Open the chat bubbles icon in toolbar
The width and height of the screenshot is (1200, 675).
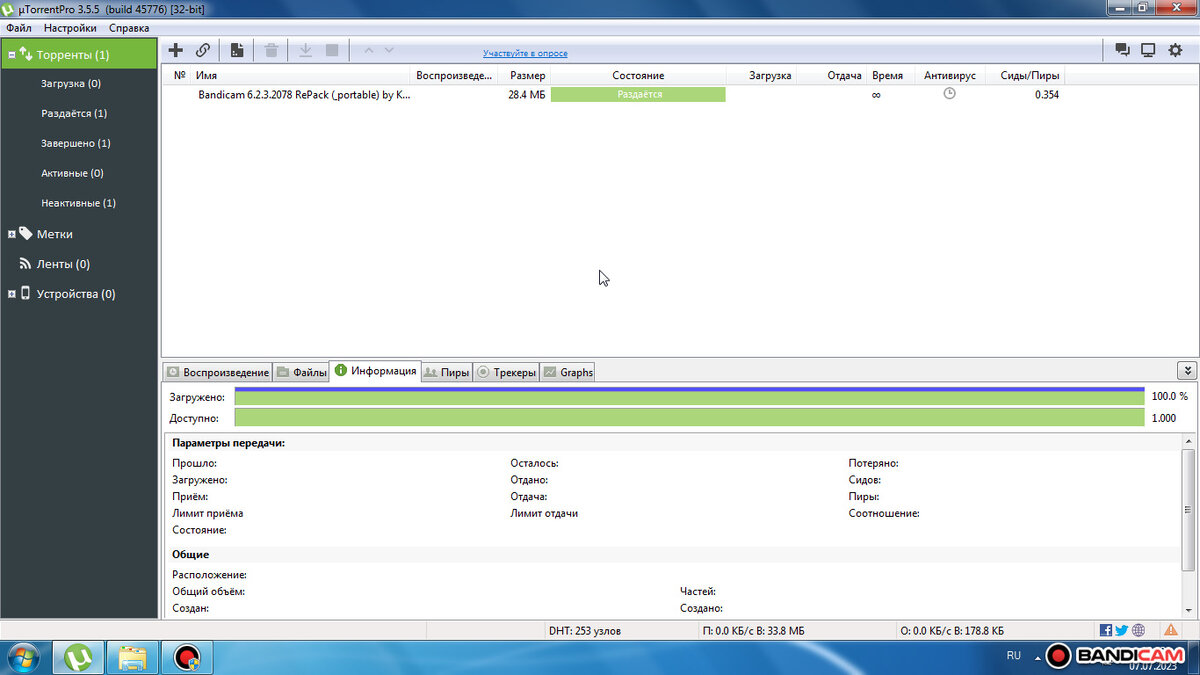pyautogui.click(x=1123, y=50)
